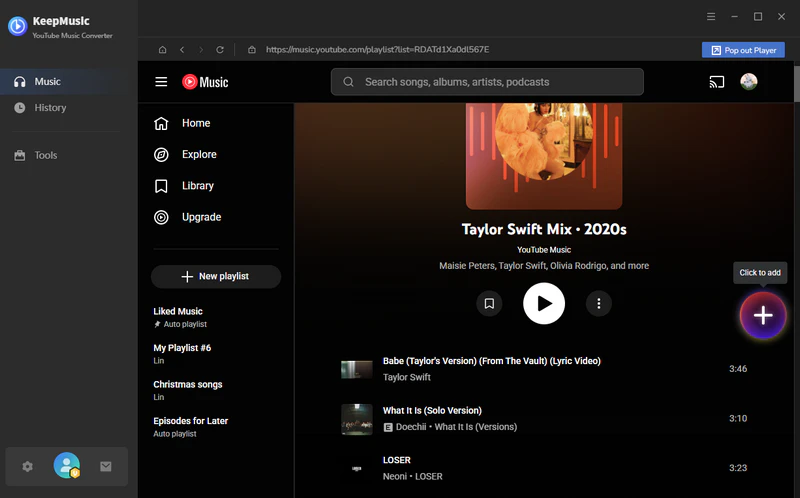Open the Taylor Swift artist link under Babe
800x498 pixels.
click(407, 377)
